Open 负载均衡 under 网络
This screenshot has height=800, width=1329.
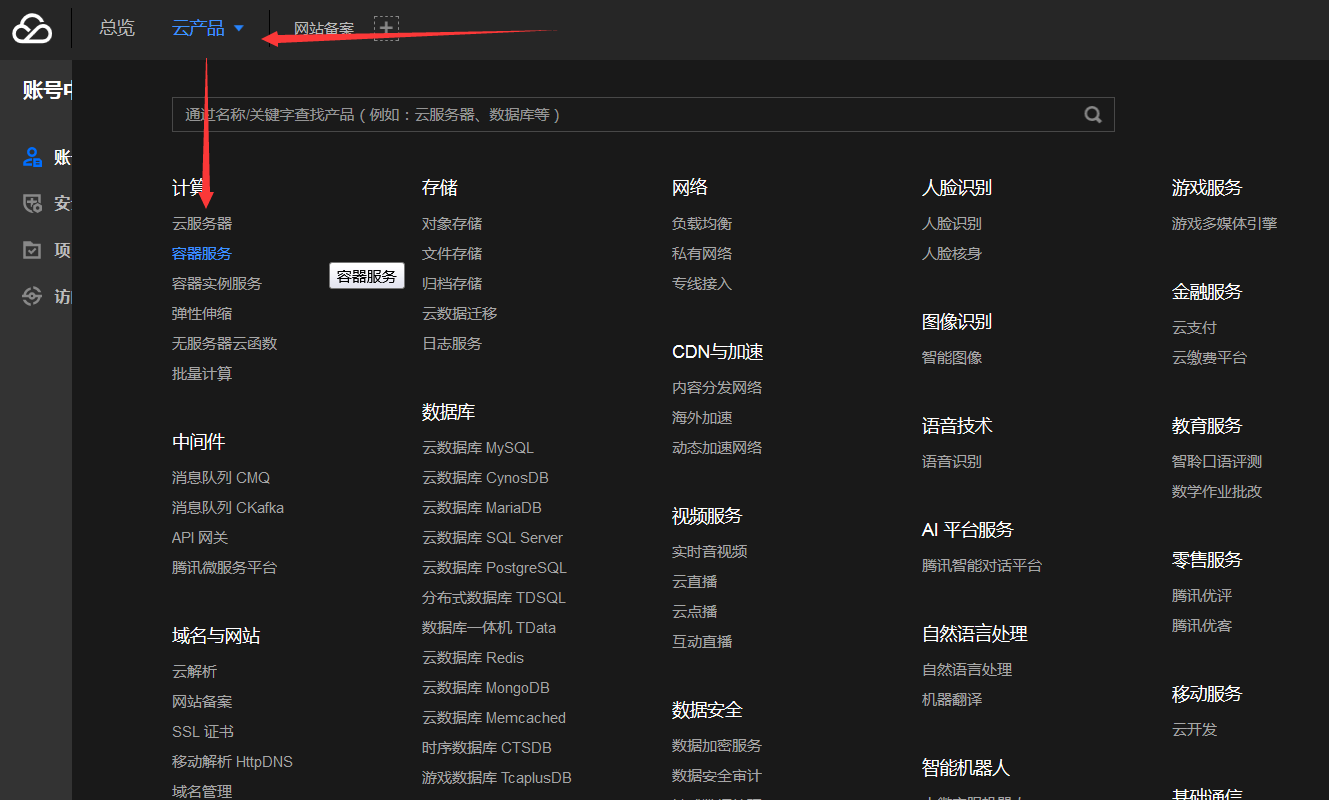[702, 223]
